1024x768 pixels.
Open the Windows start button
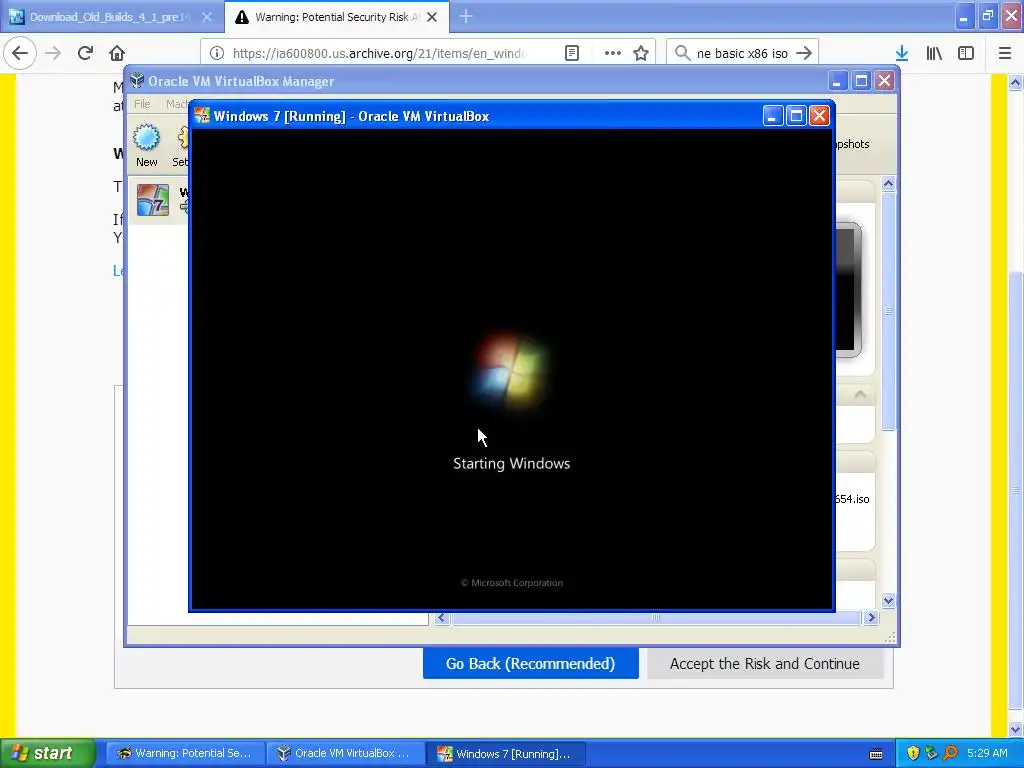click(46, 753)
